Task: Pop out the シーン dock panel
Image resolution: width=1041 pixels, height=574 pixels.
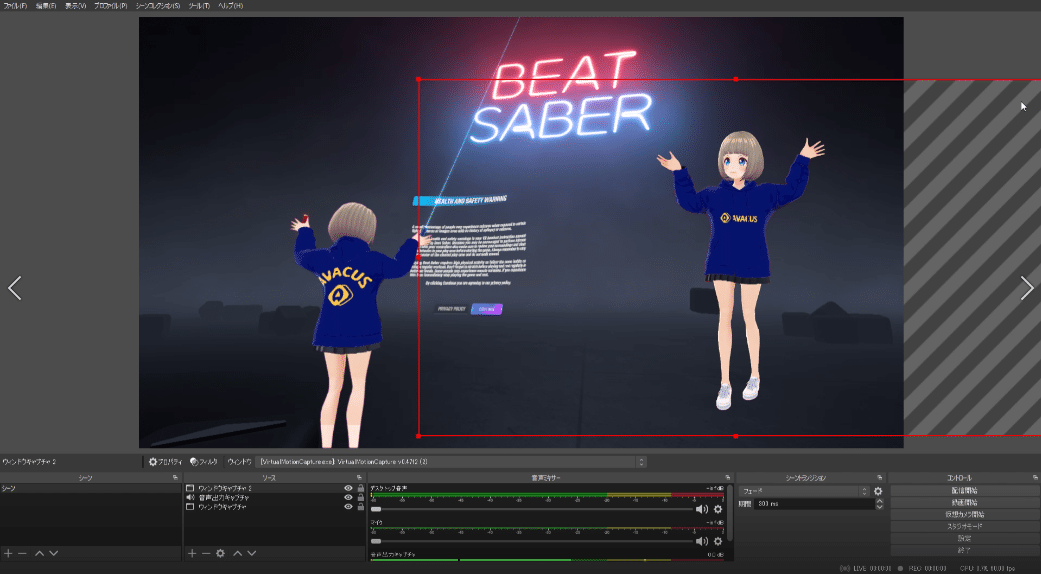Action: pyautogui.click(x=175, y=478)
